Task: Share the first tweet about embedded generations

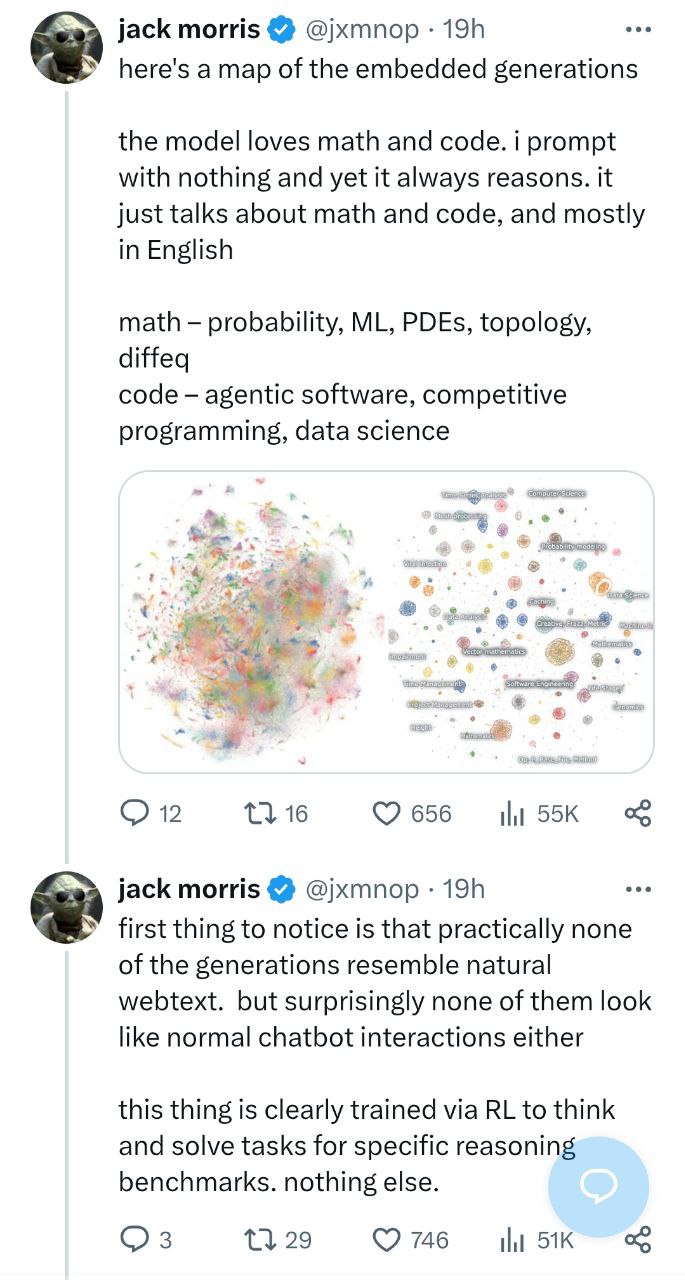Action: (637, 813)
